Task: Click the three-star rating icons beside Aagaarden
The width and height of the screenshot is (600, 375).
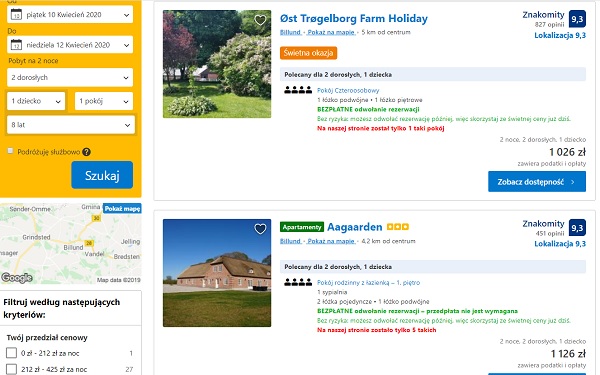Action: 398,227
